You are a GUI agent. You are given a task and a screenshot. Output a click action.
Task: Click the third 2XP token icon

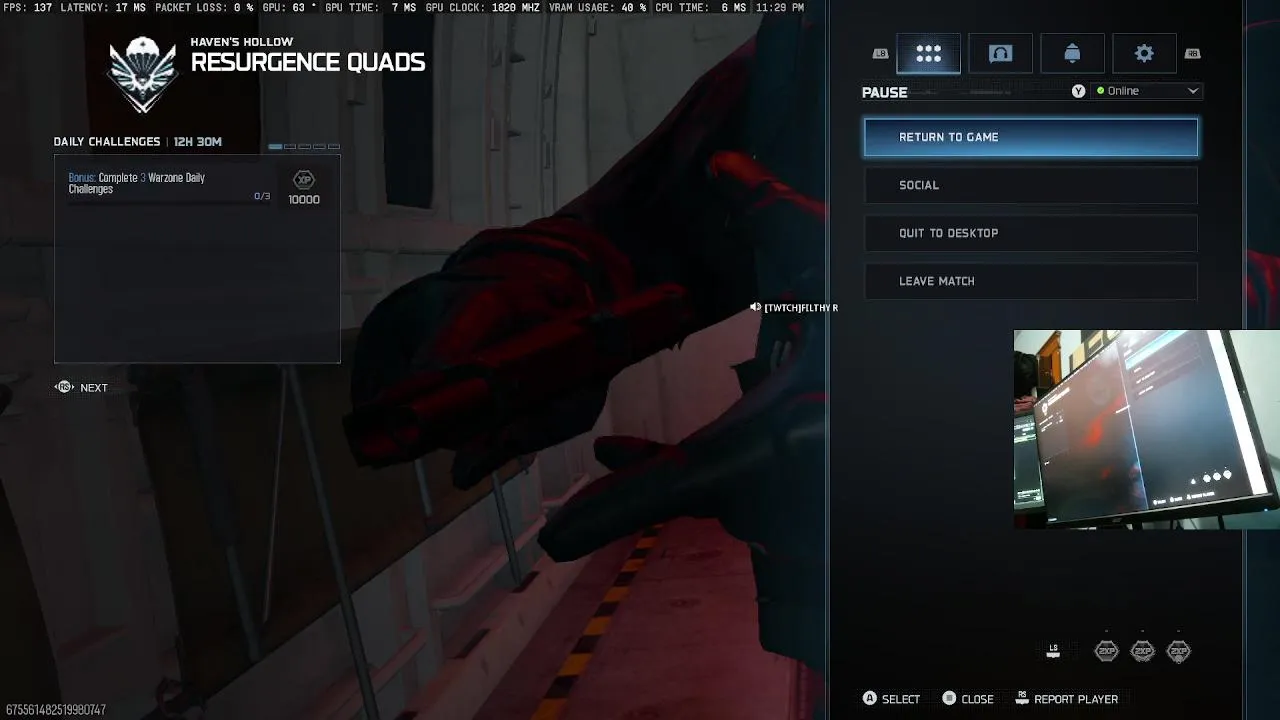[1179, 651]
